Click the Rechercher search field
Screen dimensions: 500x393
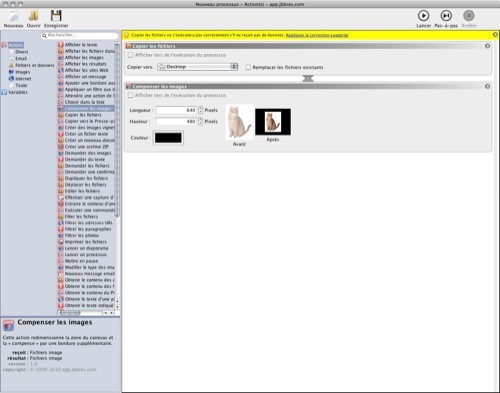(x=79, y=35)
